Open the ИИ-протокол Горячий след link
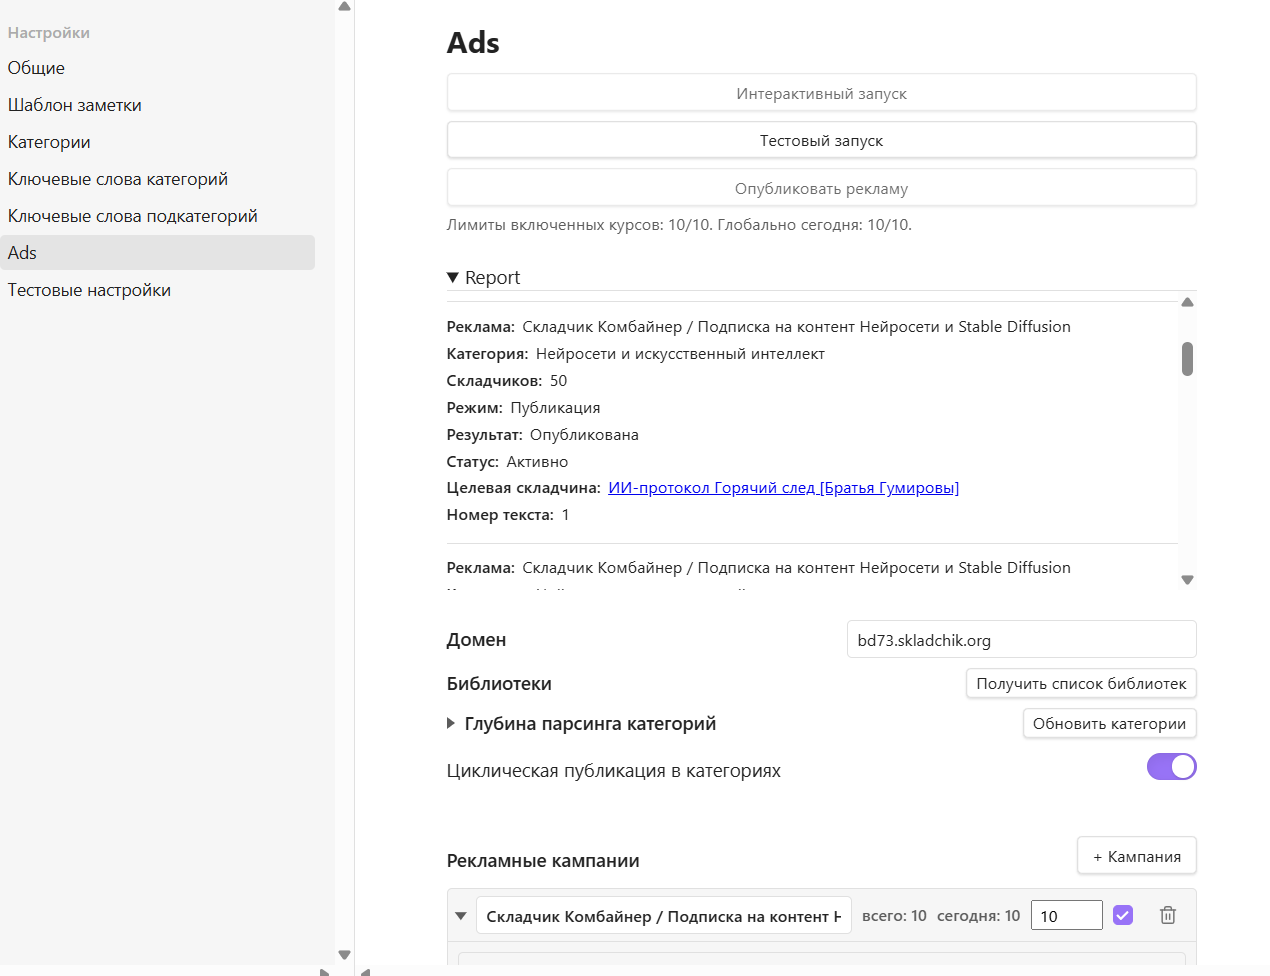The height and width of the screenshot is (976, 1270). 783,488
